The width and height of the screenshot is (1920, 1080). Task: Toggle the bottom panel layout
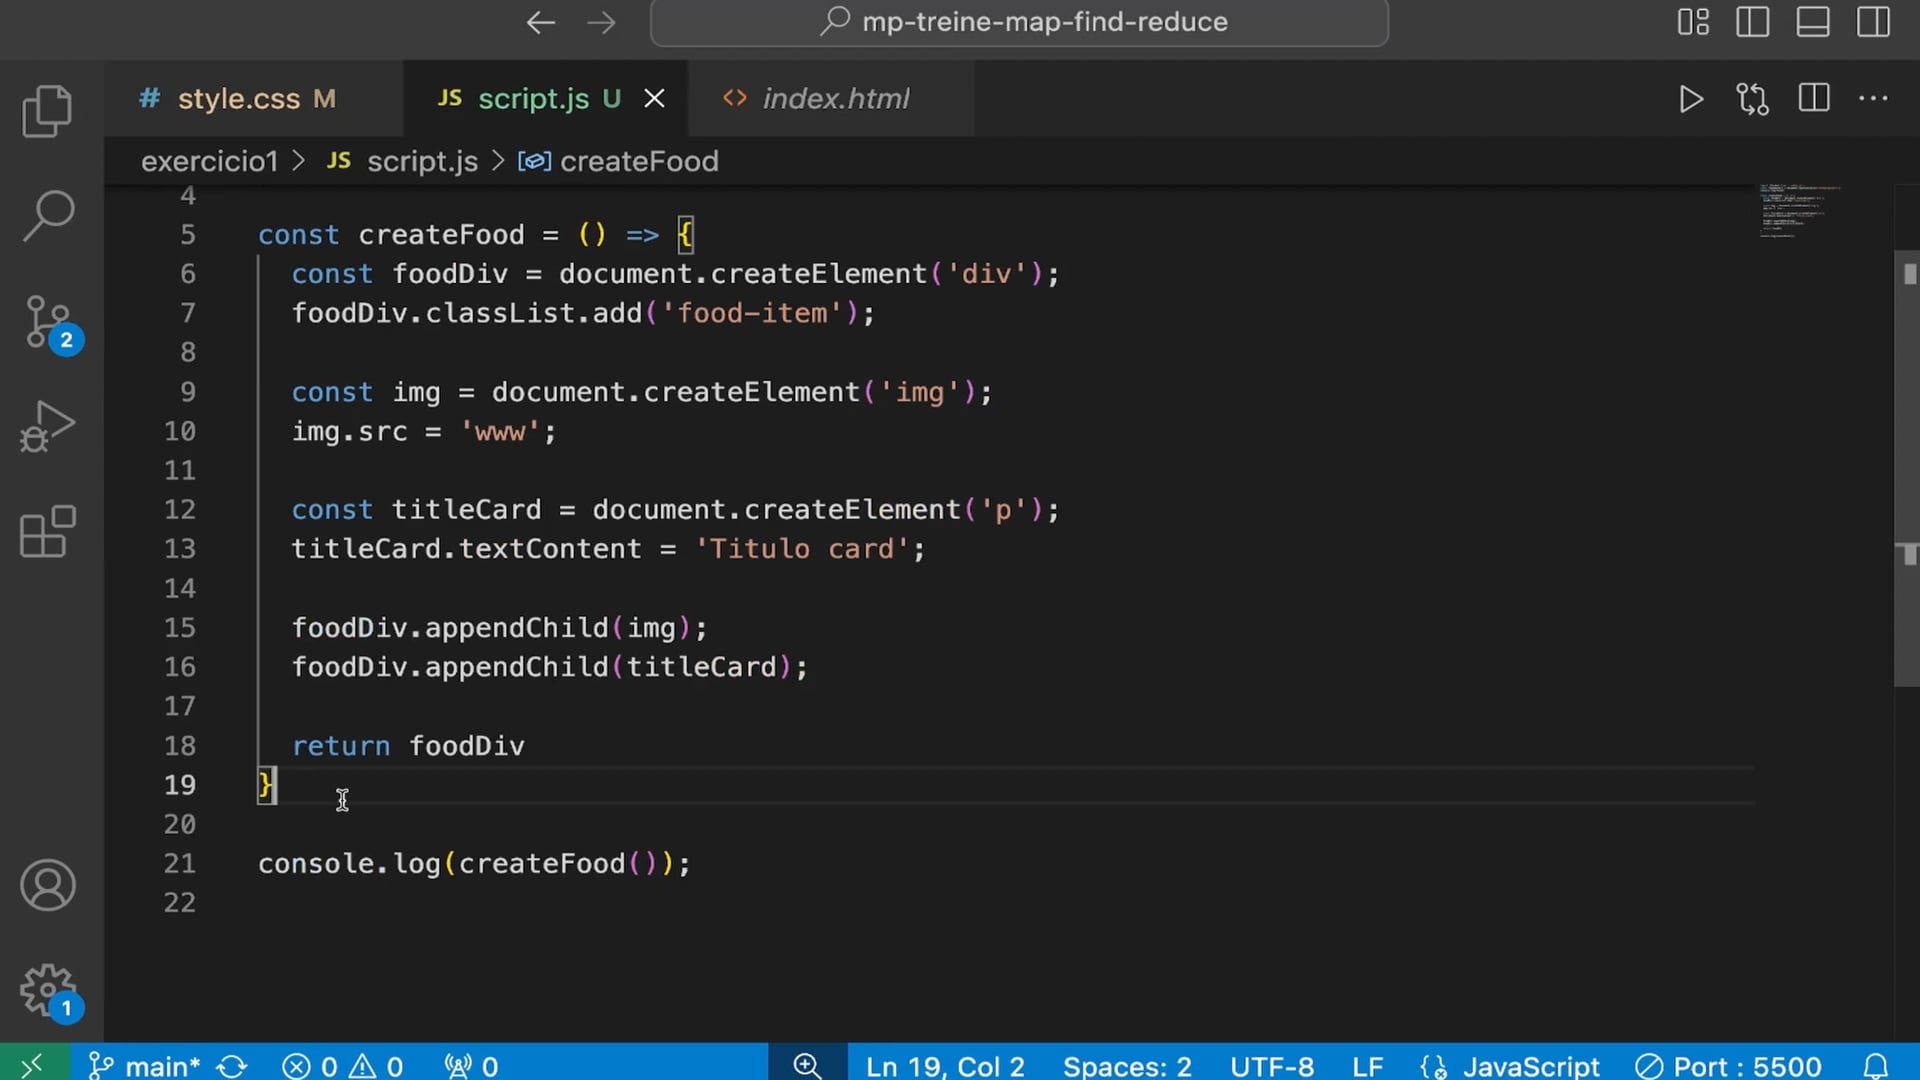pos(1812,22)
